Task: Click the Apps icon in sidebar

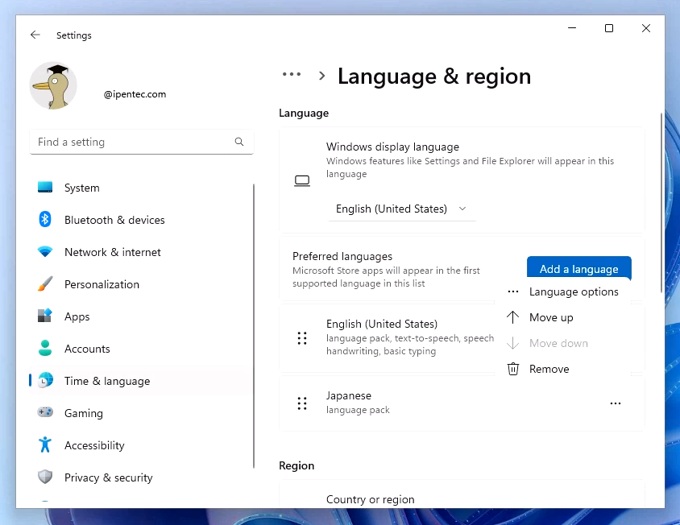Action: point(45,316)
